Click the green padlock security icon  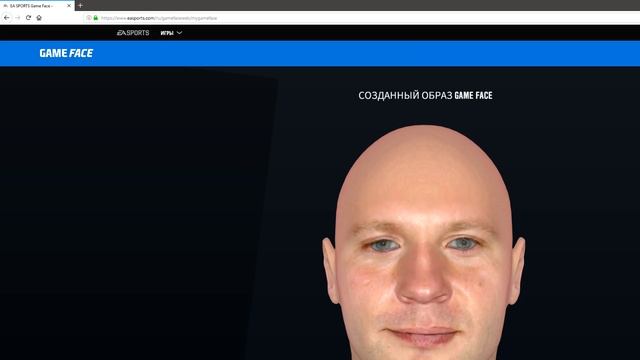96,18
